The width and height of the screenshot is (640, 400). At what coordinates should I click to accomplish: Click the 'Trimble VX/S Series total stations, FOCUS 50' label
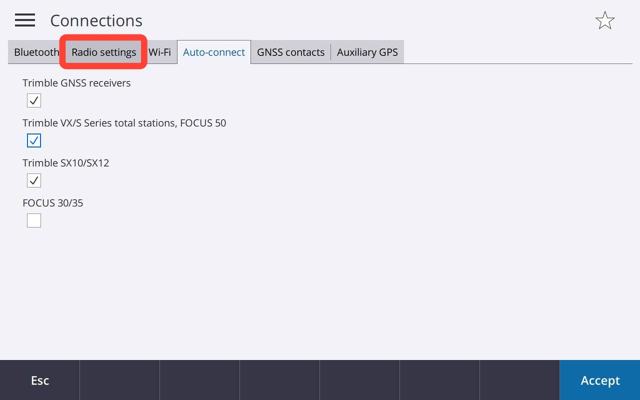124,123
